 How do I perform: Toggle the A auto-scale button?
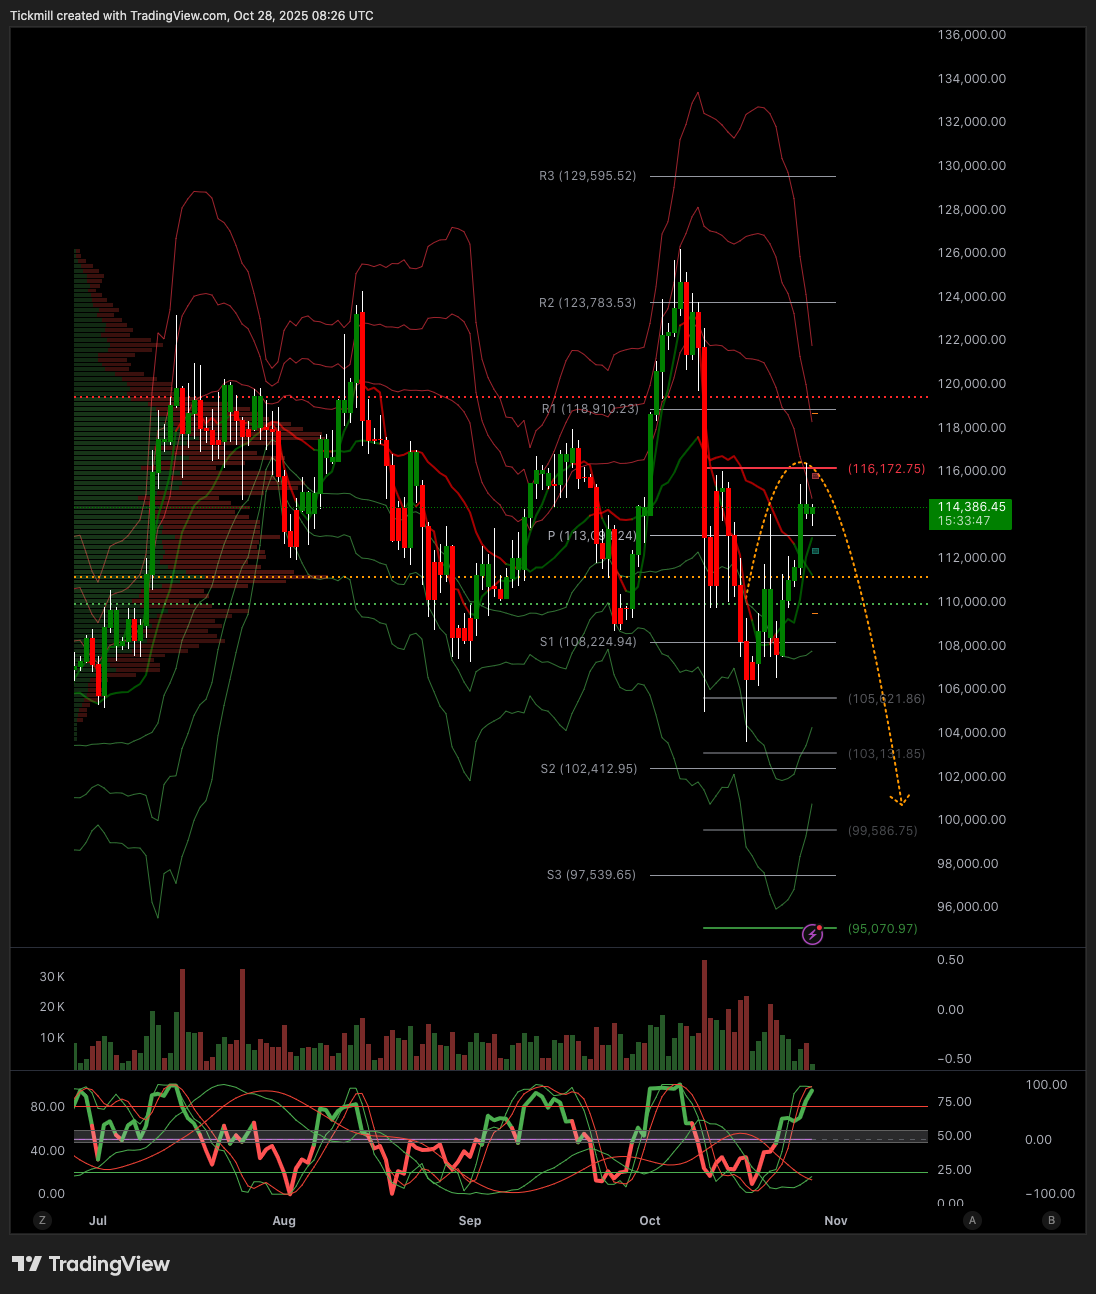click(972, 1220)
